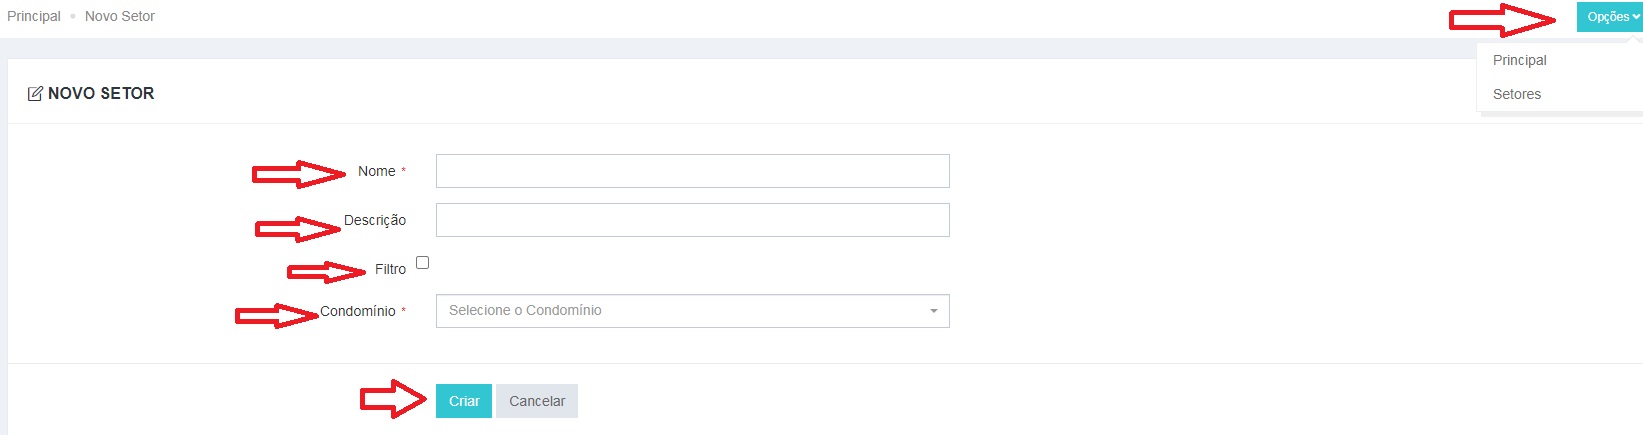Screen dimensions: 1643x435
Task: Focus the Descrição input field
Action: [692, 220]
